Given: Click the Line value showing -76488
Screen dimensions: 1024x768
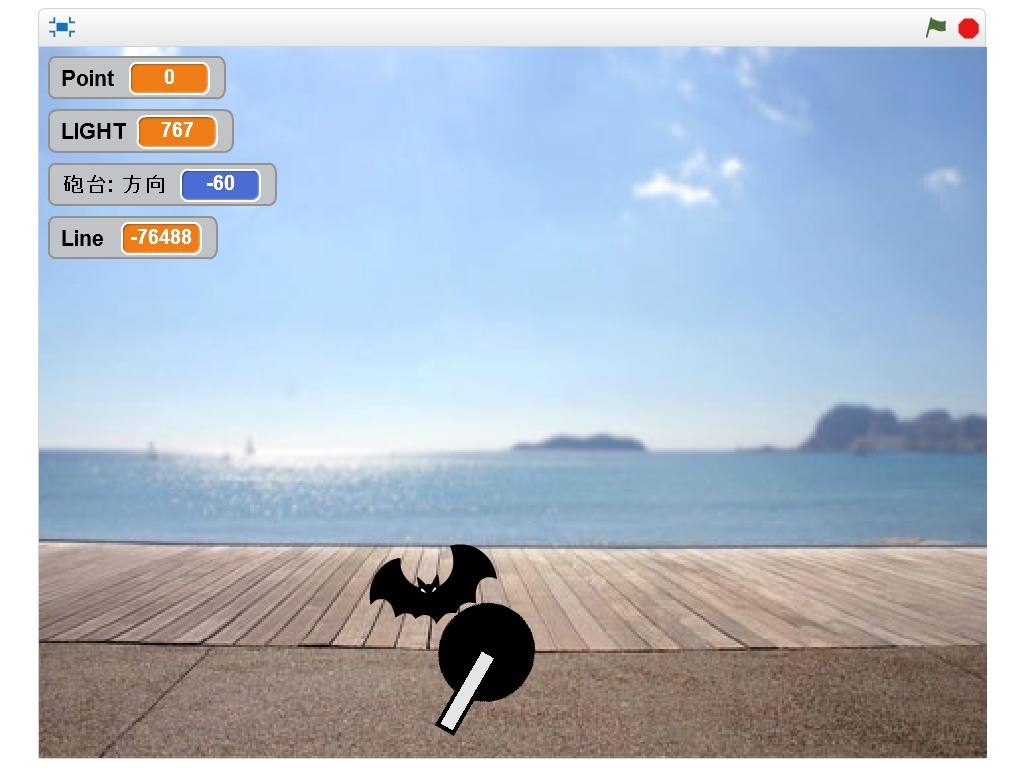Looking at the screenshot, I should (161, 238).
